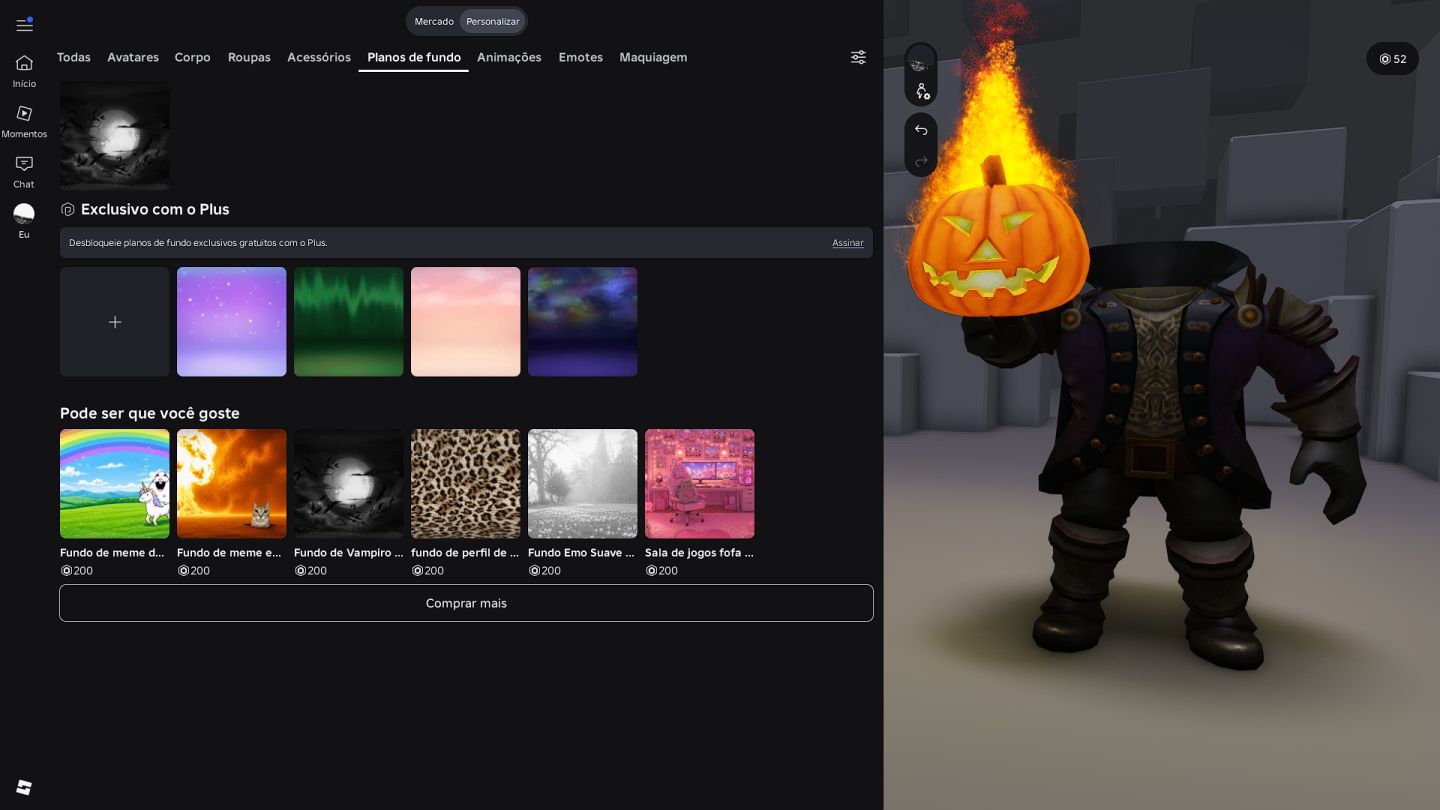Click the Roblox logo at sidebar bottom
Viewport: 1440px width, 810px height.
pyautogui.click(x=24, y=788)
